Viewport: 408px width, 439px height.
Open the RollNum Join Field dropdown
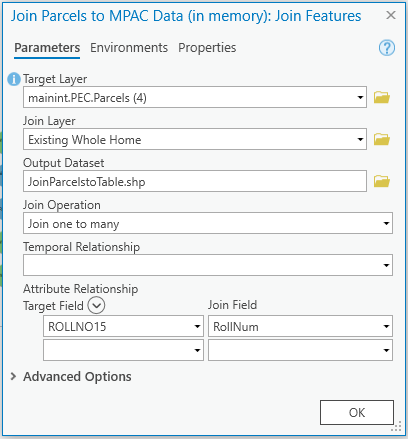point(300,326)
